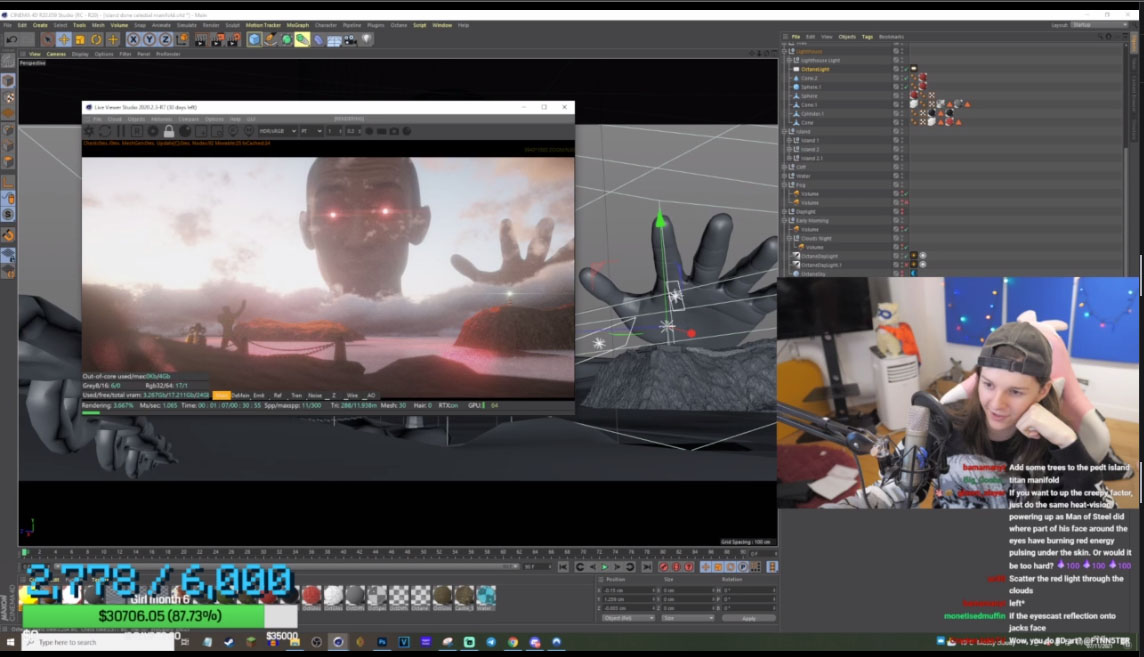Open Render Settings clapperboard icon
Image resolution: width=1144 pixels, height=657 pixels.
[233, 39]
